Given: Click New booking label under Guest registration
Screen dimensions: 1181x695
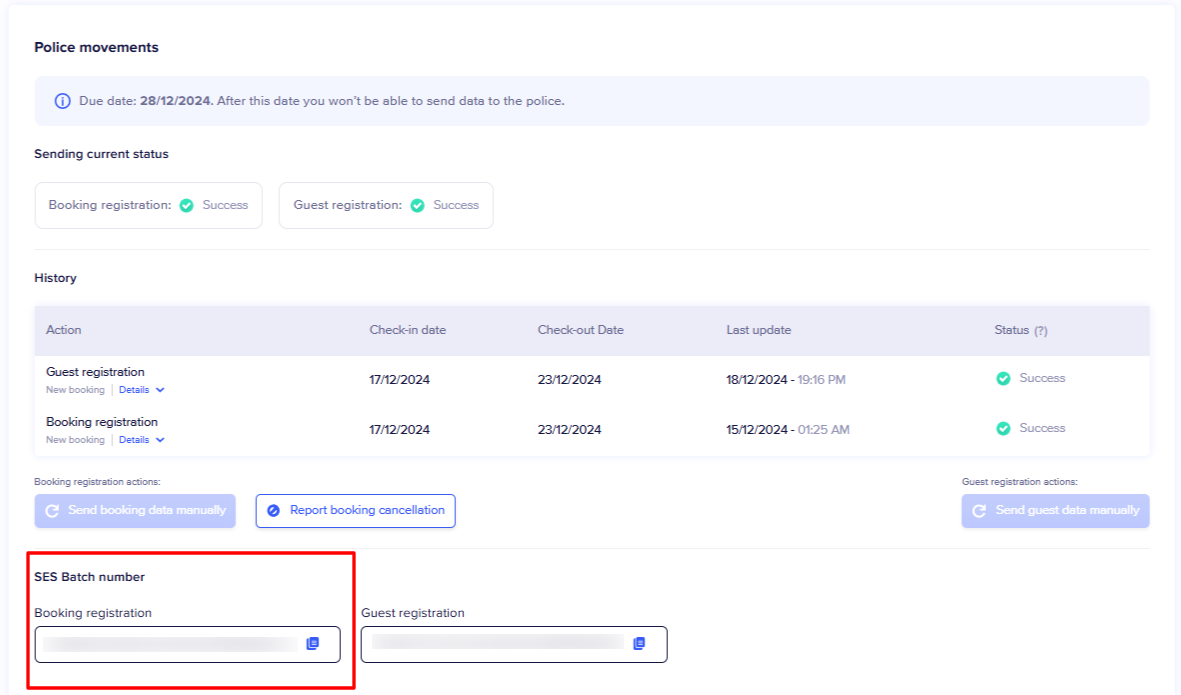Looking at the screenshot, I should coord(75,390).
